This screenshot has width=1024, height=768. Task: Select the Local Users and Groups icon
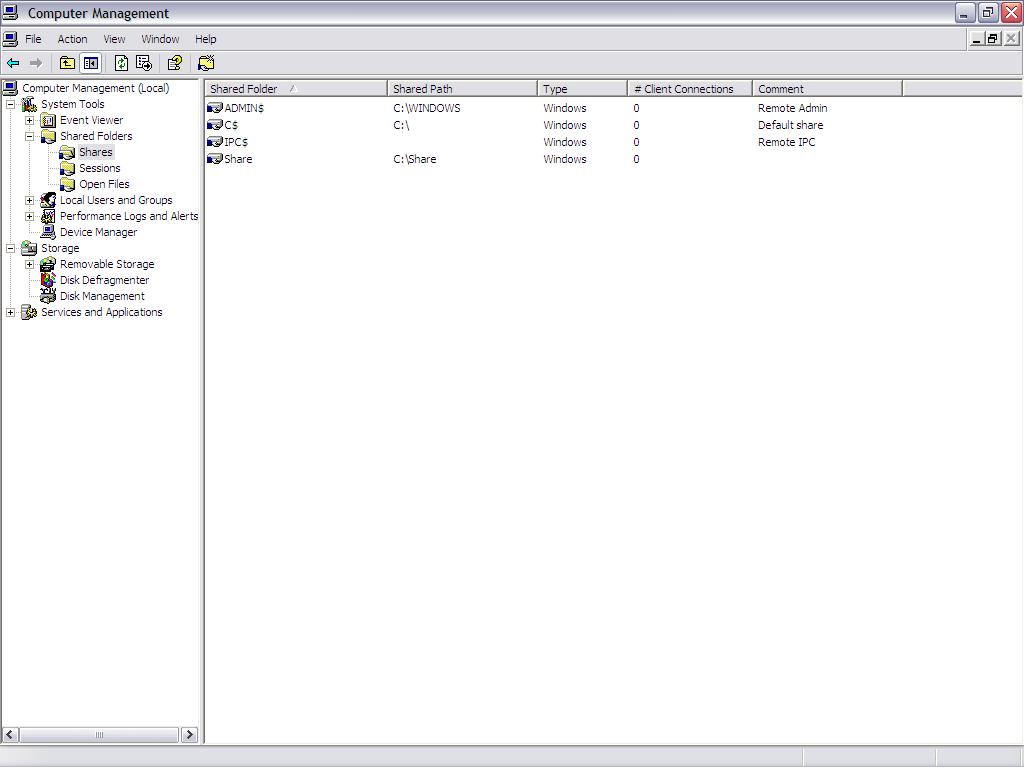click(x=48, y=200)
